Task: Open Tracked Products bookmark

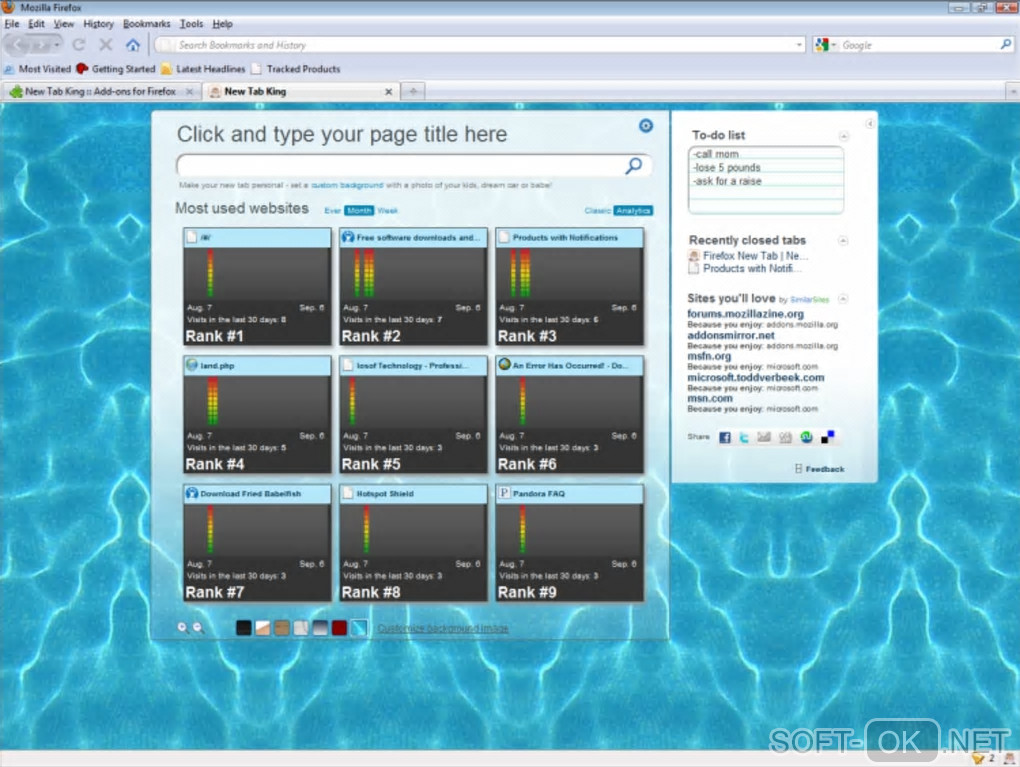Action: [x=296, y=69]
